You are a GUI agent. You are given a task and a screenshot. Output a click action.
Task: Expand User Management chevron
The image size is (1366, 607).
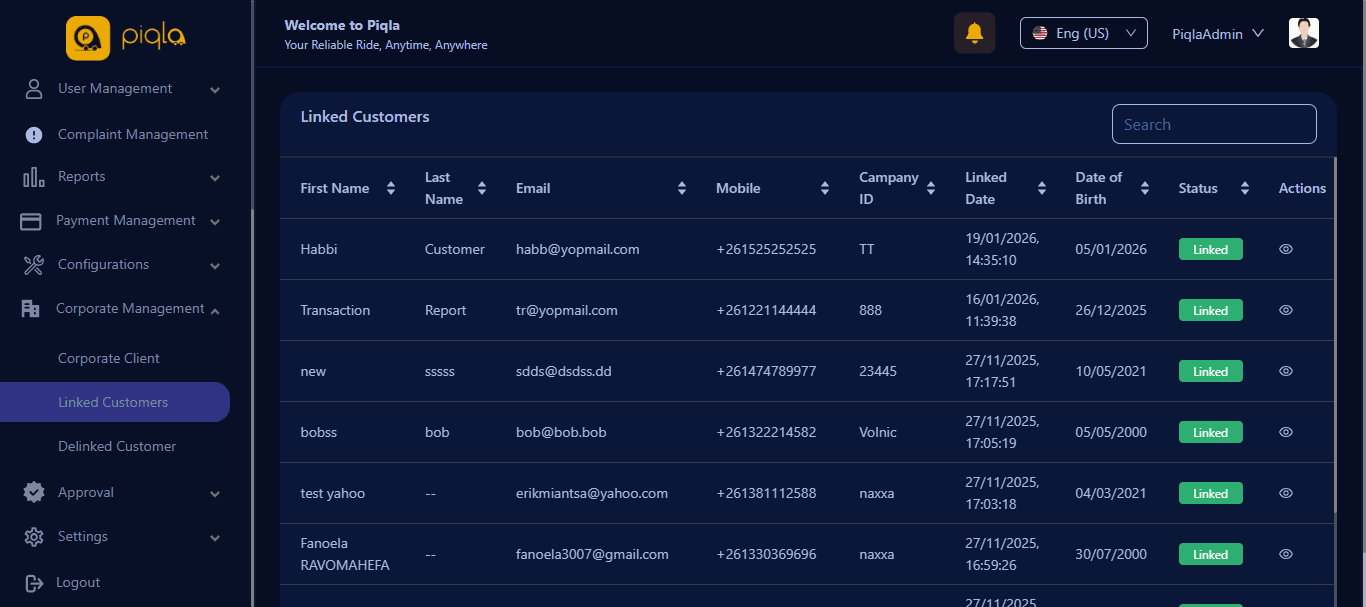point(215,90)
